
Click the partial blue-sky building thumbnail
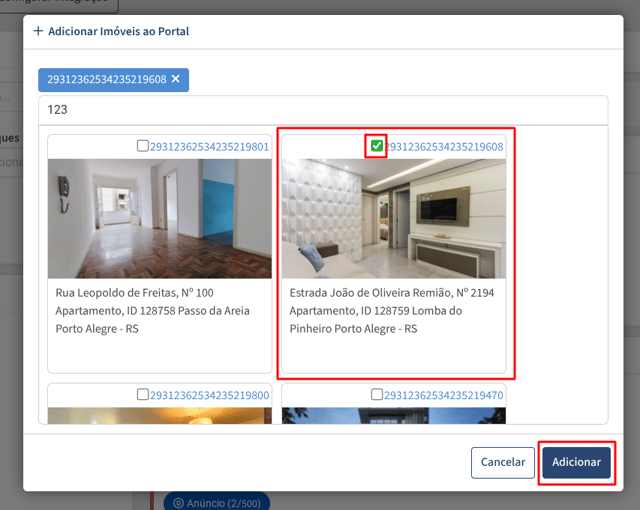coord(394,415)
